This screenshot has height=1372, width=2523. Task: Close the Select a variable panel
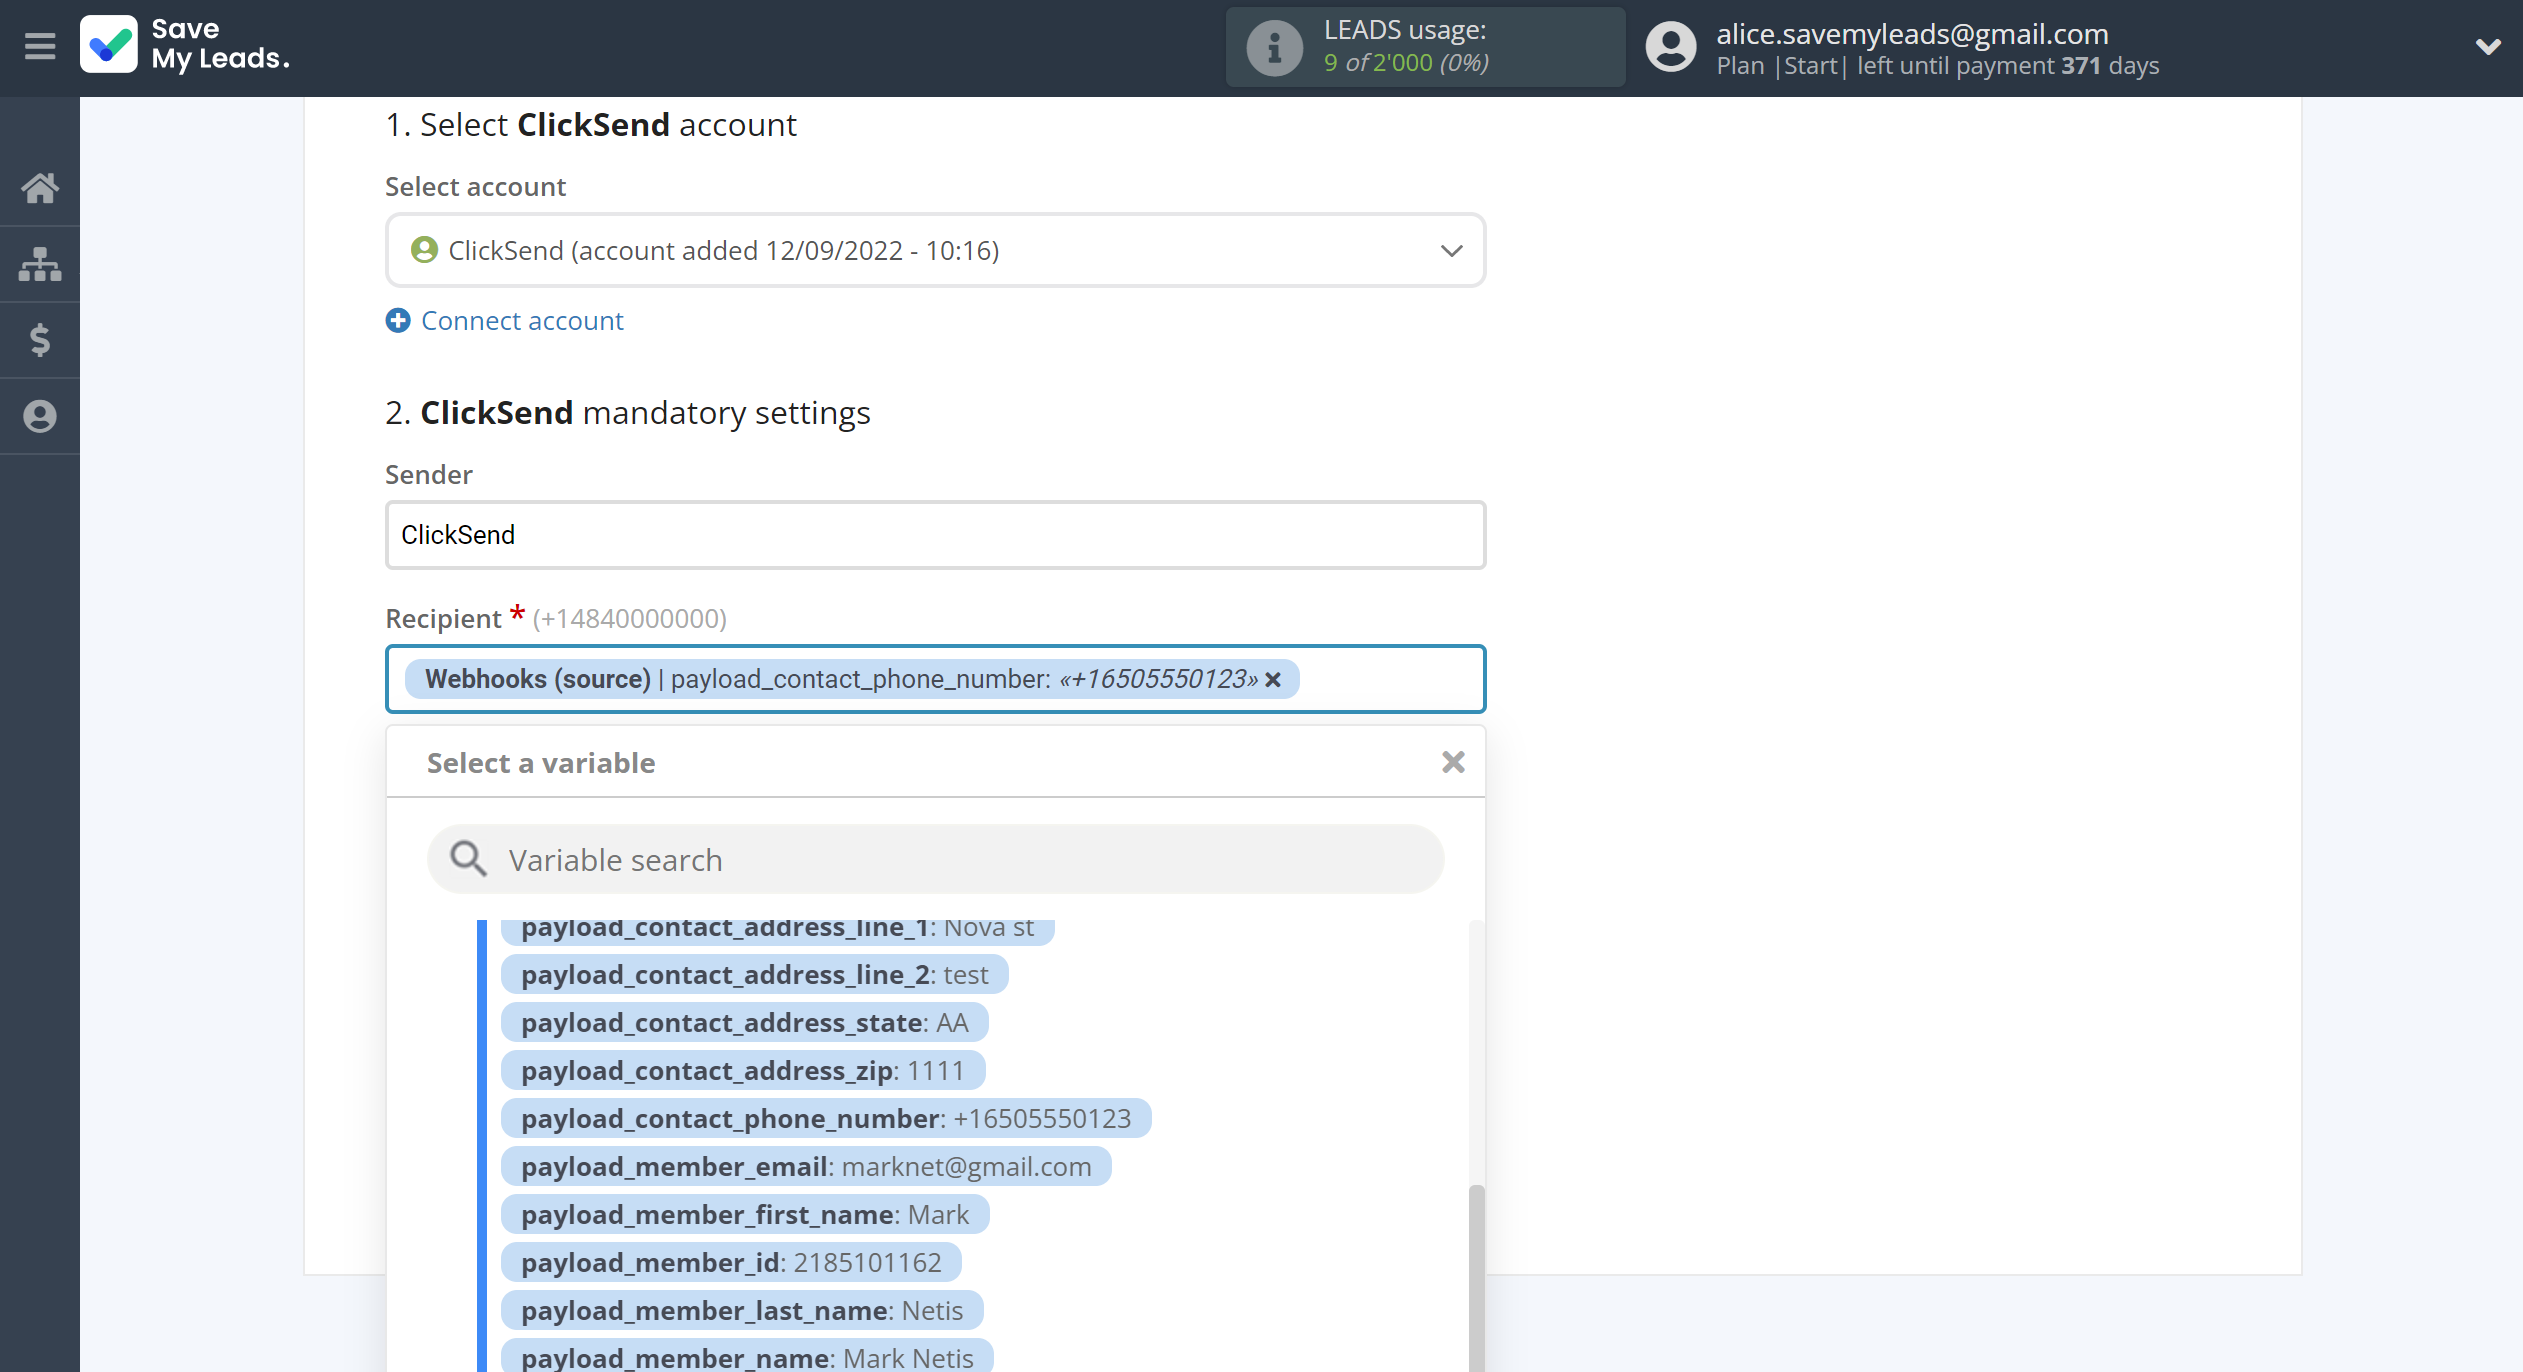tap(1453, 763)
